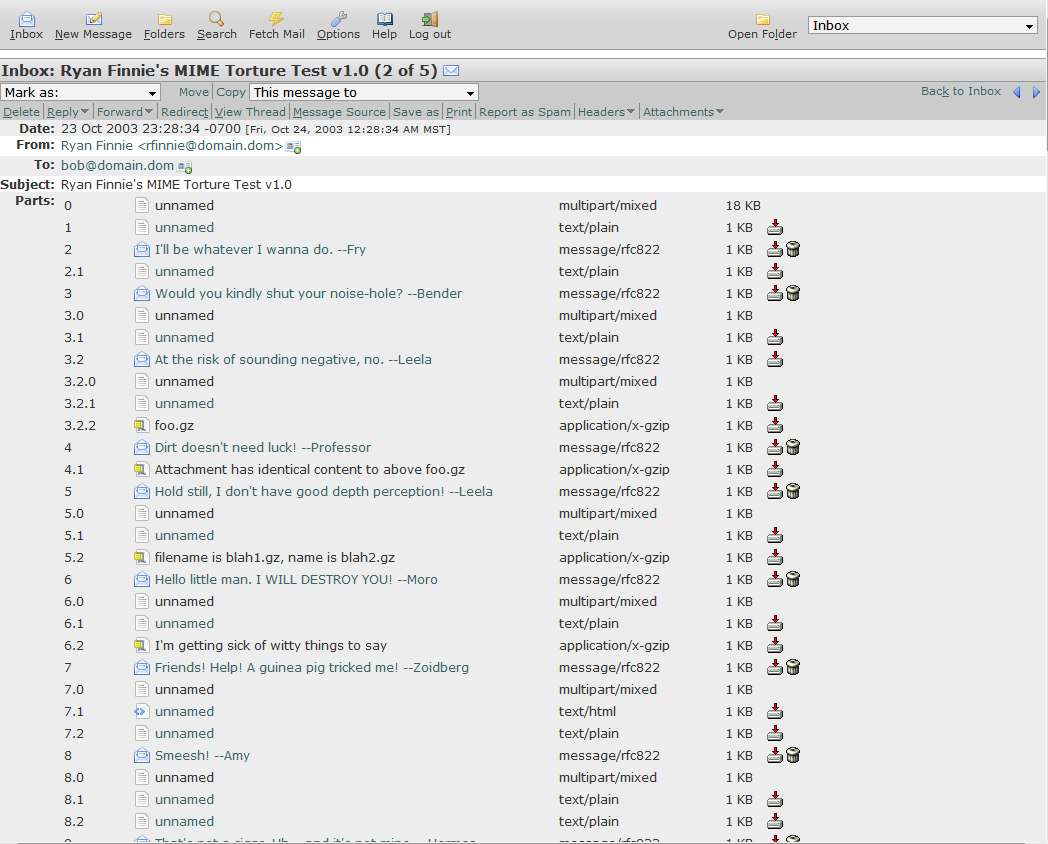Expand the Attachments menu arrow
Viewport: 1048px width, 844px height.
(x=720, y=112)
